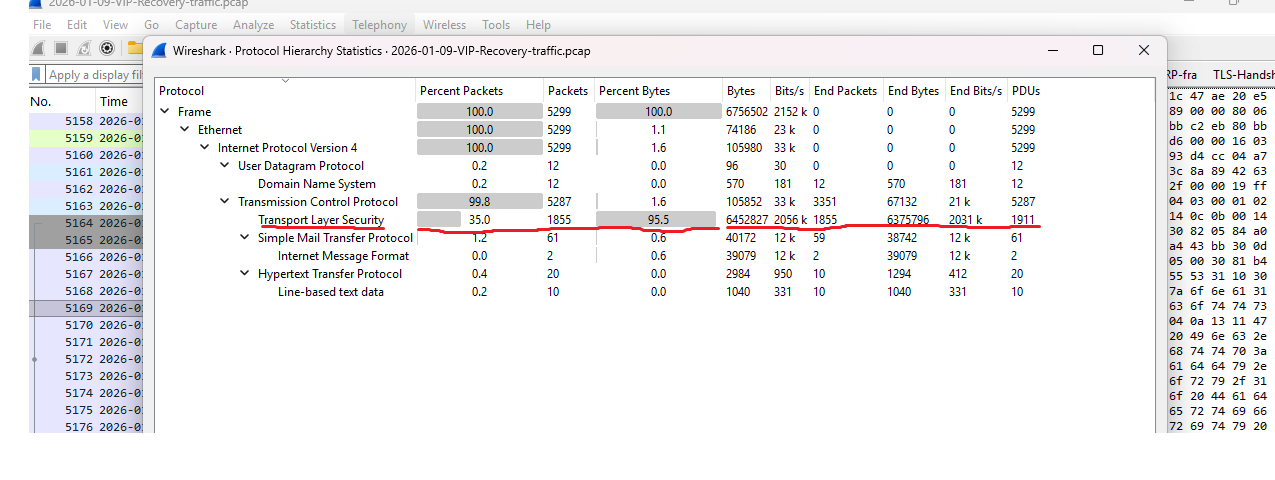
Task: Open the Wireless menu
Action: point(444,25)
